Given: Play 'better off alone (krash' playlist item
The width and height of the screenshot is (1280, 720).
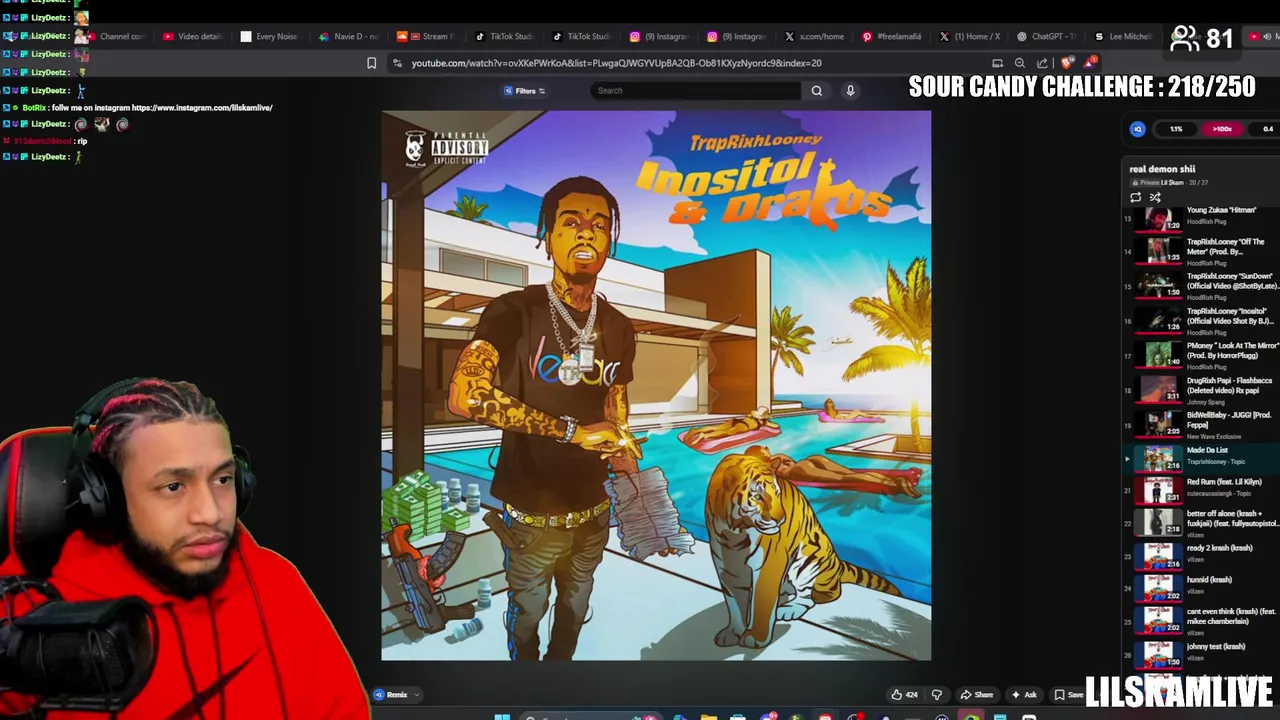Looking at the screenshot, I should 1203,522.
